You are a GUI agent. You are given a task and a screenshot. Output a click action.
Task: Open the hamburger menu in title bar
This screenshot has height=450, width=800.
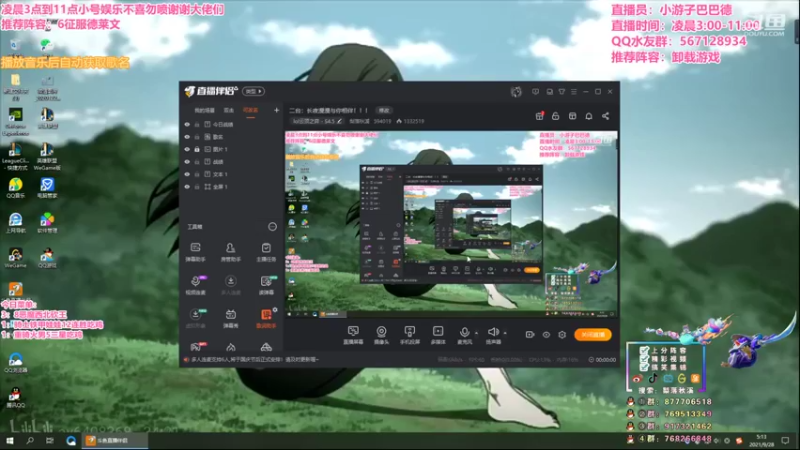point(574,92)
